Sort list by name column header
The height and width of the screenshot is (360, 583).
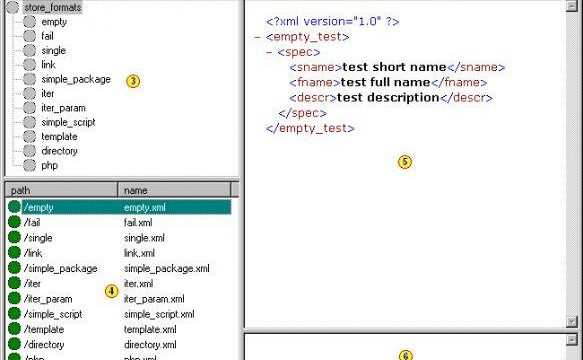[174, 190]
